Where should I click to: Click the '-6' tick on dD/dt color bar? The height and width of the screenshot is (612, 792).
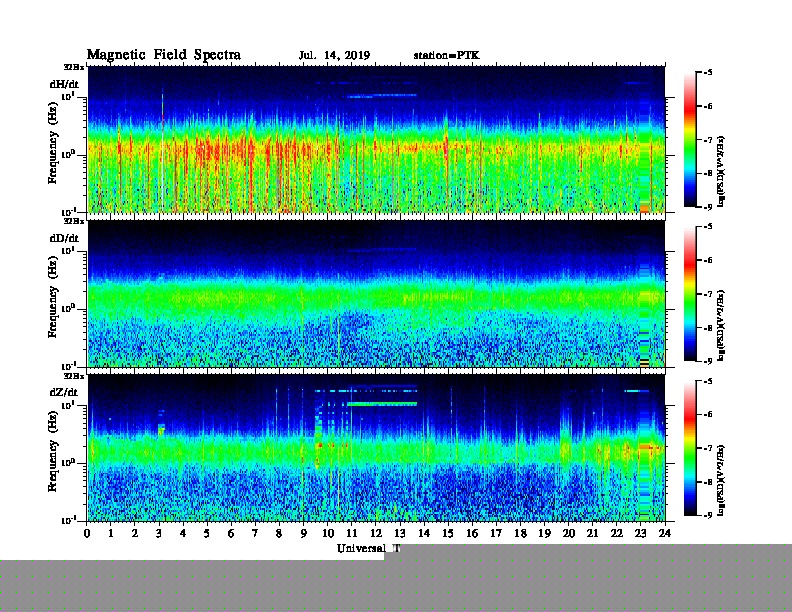pos(708,261)
